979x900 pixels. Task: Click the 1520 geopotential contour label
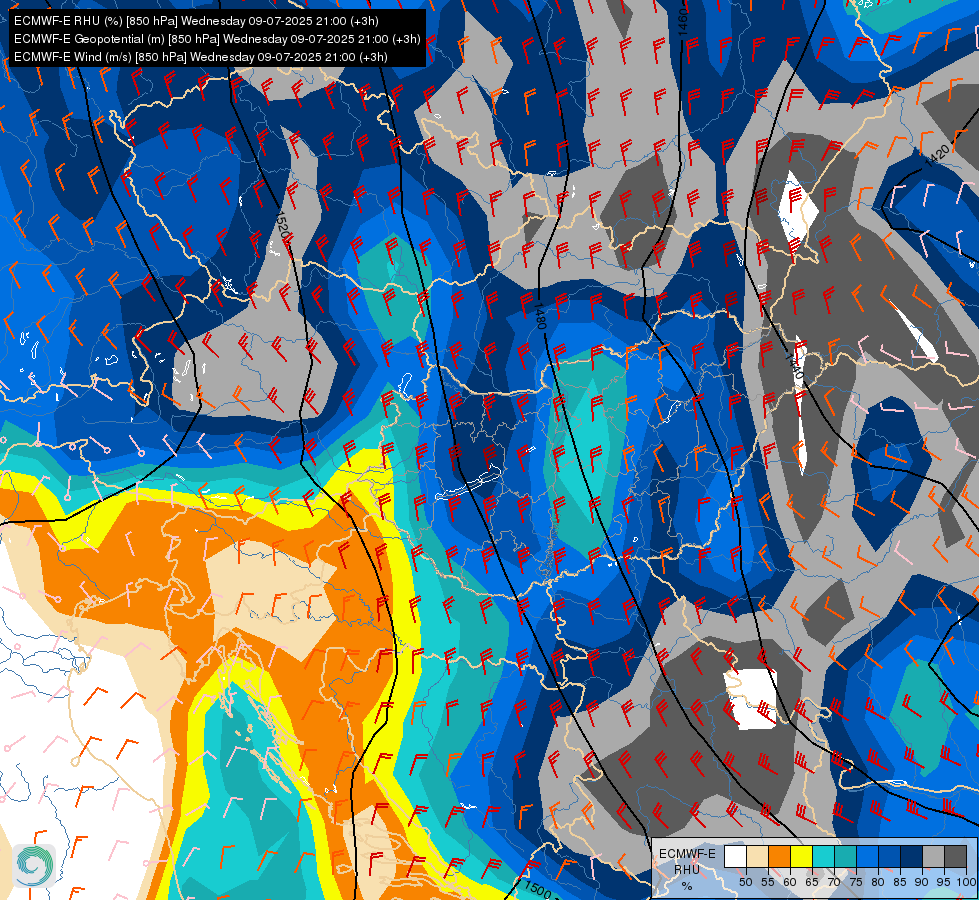click(x=283, y=227)
